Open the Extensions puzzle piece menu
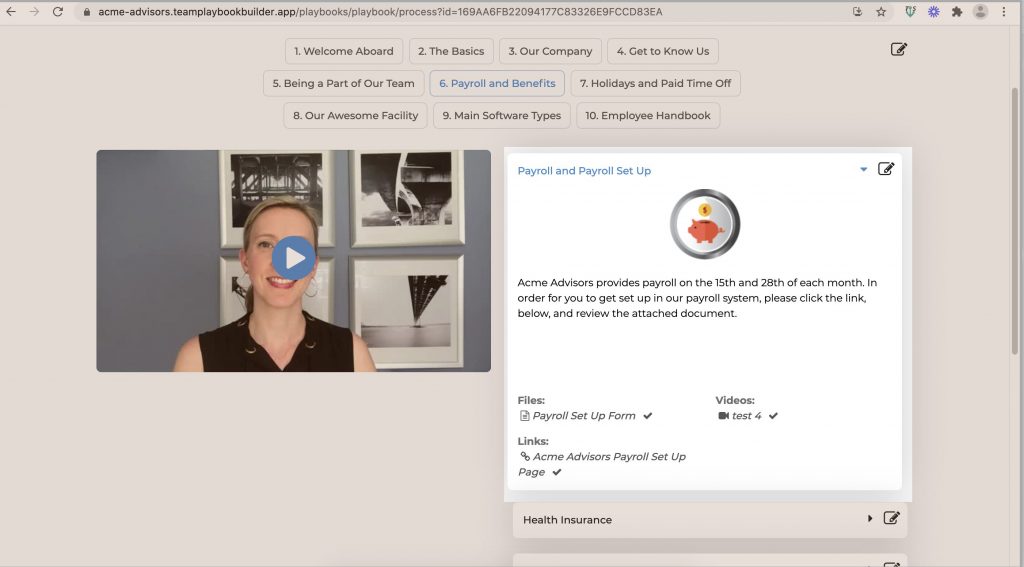Image resolution: width=1024 pixels, height=567 pixels. (x=957, y=12)
